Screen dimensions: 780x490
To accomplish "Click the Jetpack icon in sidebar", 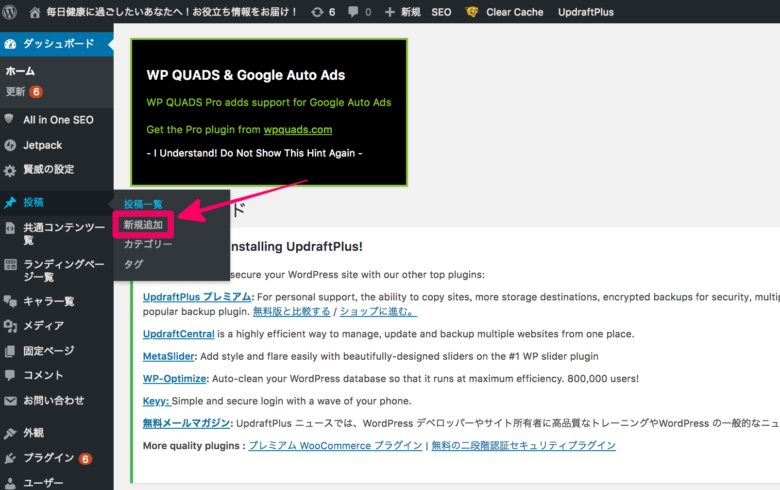I will pyautogui.click(x=10, y=145).
